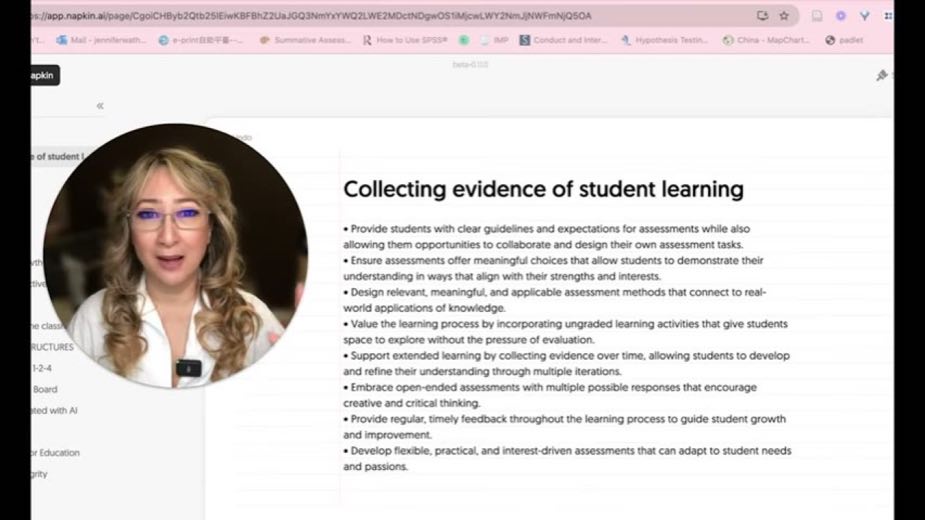925x520 pixels.
Task: Click the bullet 'Design relevant, meaningful, and applicable'
Action: pos(555,300)
